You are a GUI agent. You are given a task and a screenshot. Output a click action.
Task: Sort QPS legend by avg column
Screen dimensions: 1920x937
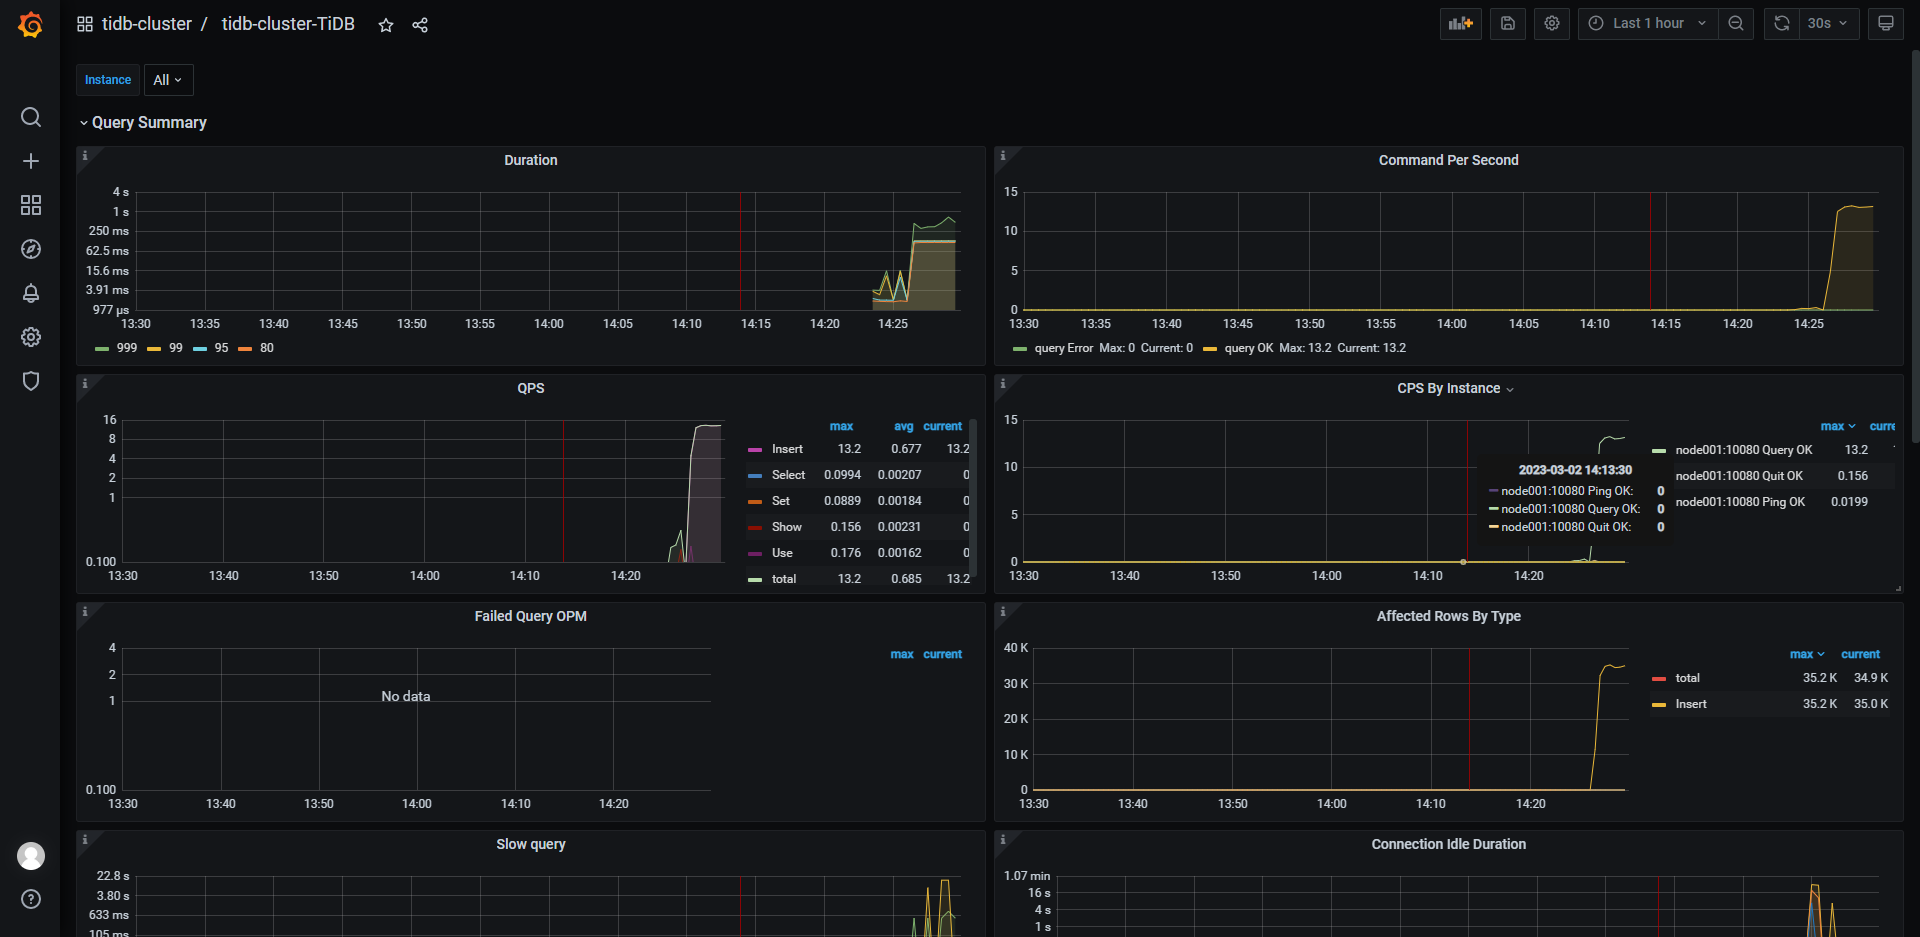(x=903, y=426)
